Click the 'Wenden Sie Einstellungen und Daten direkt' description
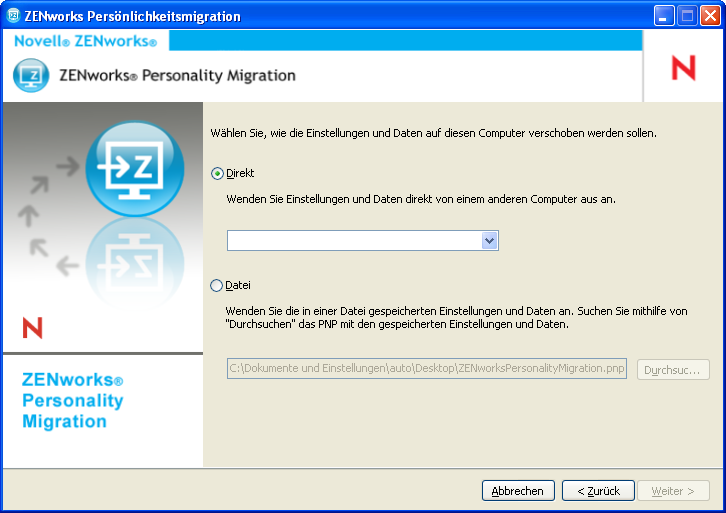Image resolution: width=726 pixels, height=513 pixels. [421, 200]
